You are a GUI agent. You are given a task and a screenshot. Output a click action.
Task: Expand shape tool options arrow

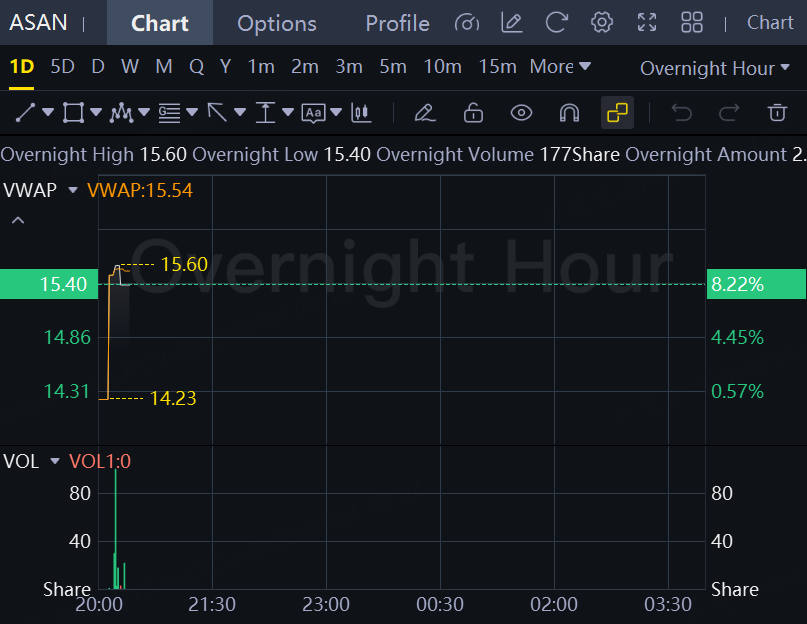coord(96,112)
